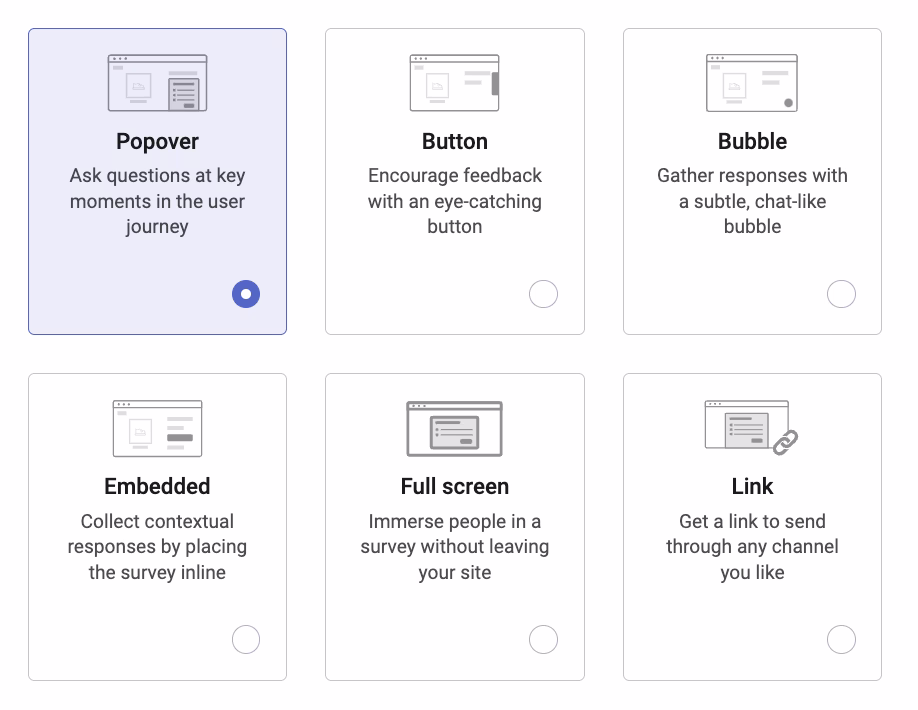Choose the Full screen placement card
918x710 pixels.
tap(454, 526)
